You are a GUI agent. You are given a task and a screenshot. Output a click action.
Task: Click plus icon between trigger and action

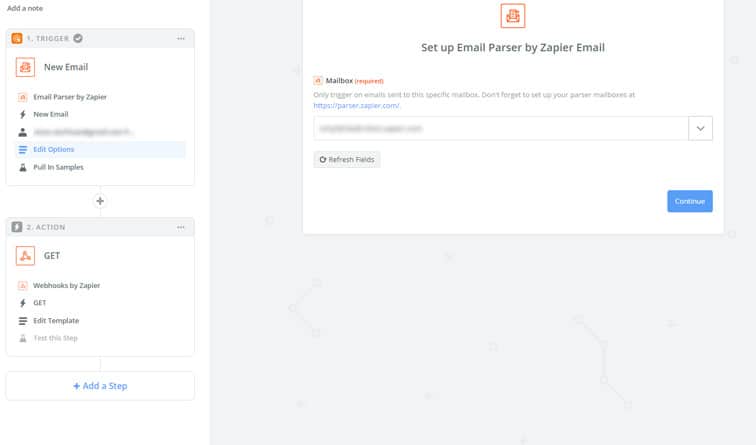tap(99, 201)
